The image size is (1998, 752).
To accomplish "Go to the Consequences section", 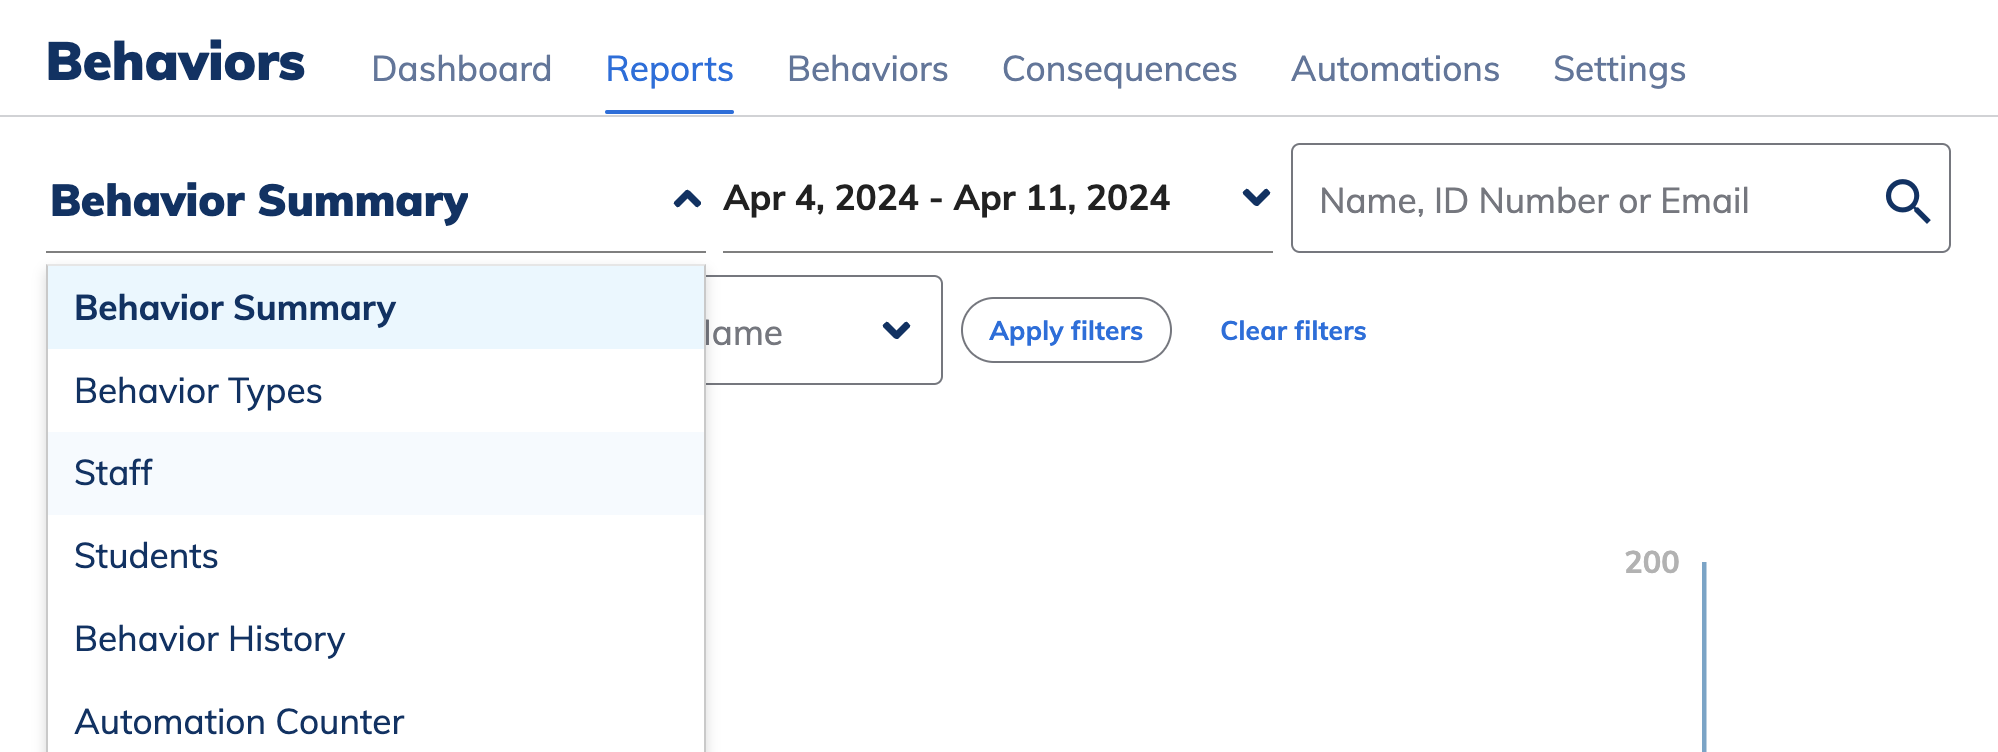I will point(1120,69).
